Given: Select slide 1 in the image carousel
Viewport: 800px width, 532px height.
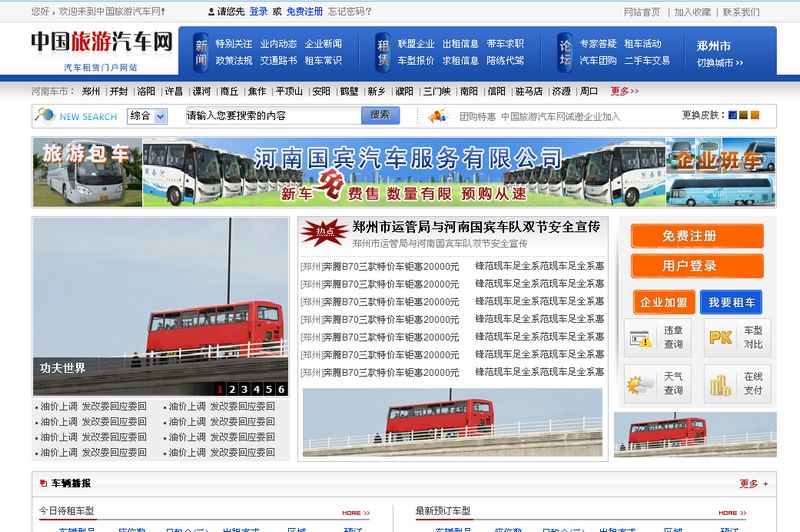Looking at the screenshot, I should coord(220,390).
